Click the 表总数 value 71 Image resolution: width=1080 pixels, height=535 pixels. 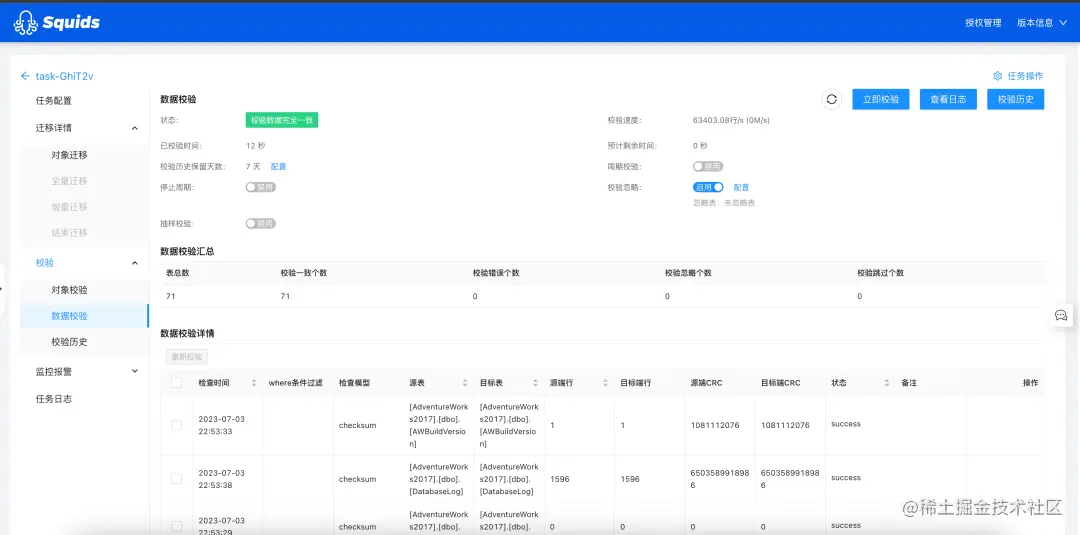[x=171, y=296]
